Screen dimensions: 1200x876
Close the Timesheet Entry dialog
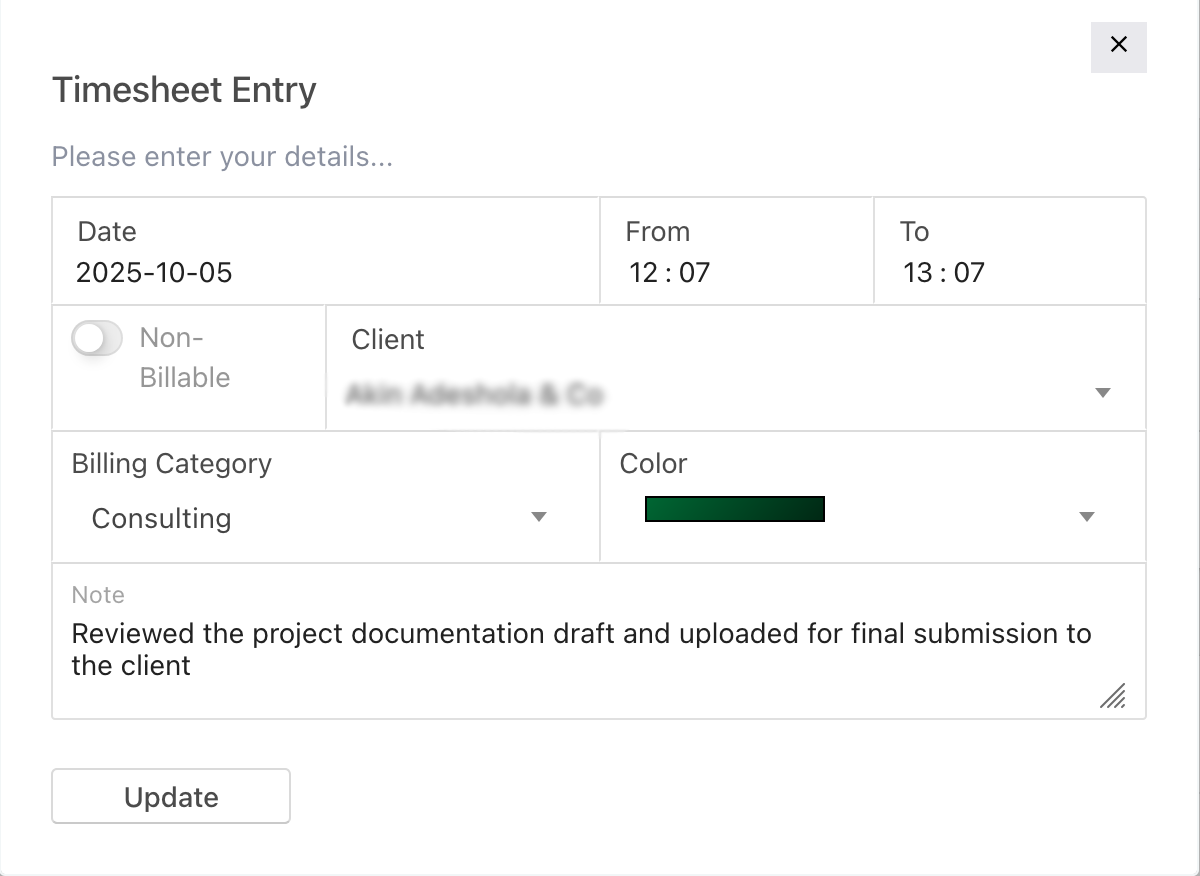coord(1118,45)
